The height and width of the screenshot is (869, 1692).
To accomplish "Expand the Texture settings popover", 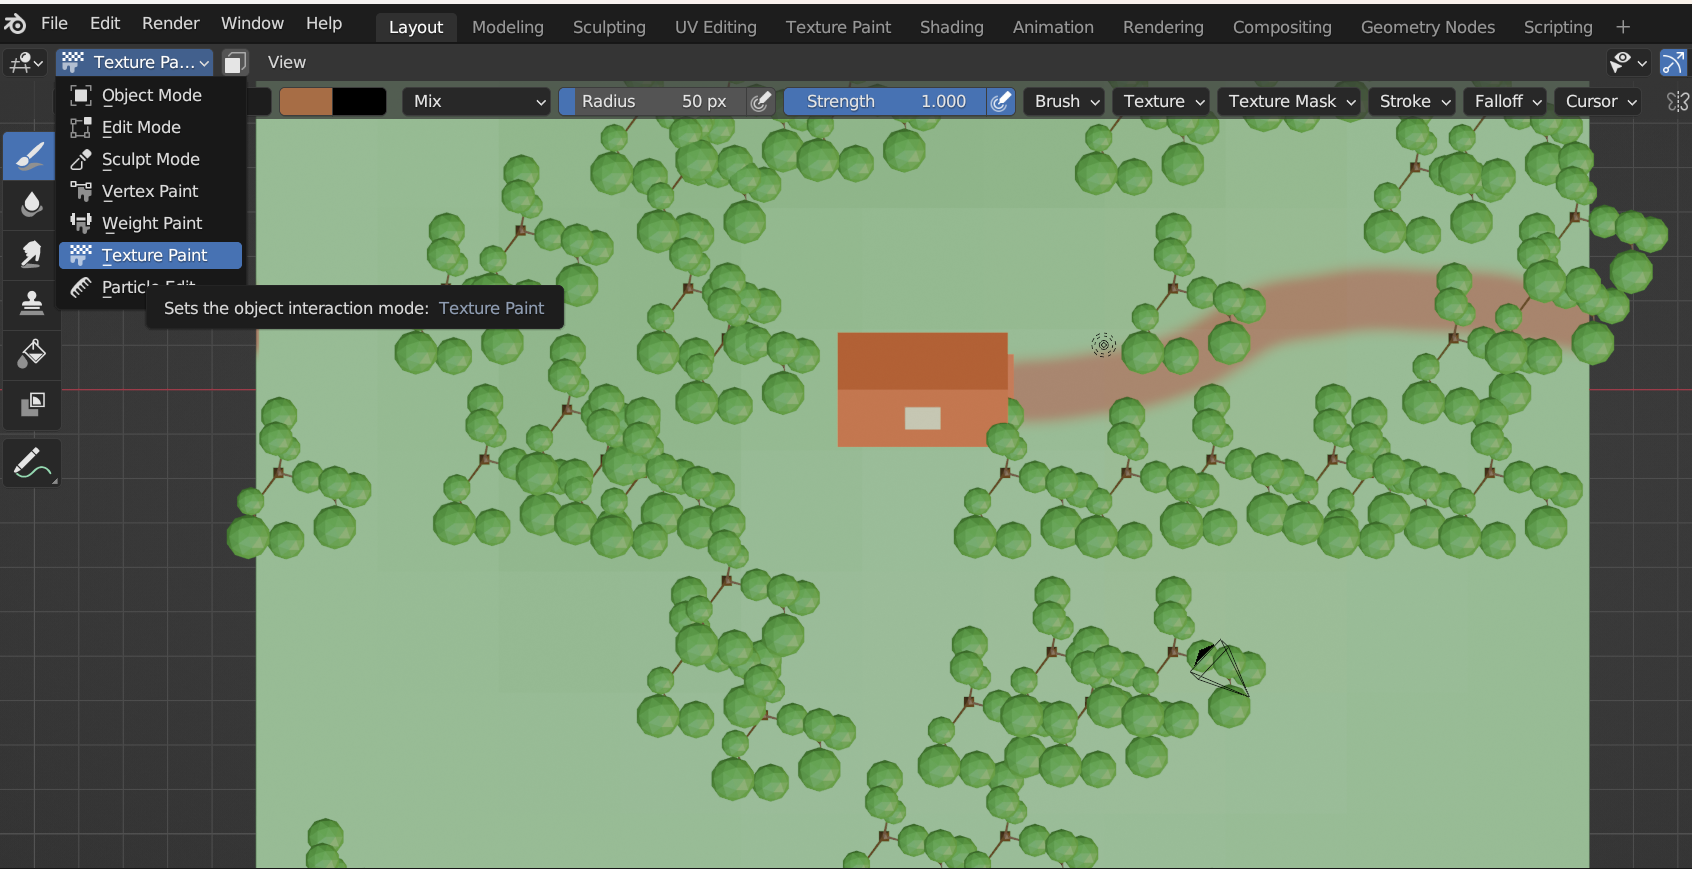I will pos(1163,101).
